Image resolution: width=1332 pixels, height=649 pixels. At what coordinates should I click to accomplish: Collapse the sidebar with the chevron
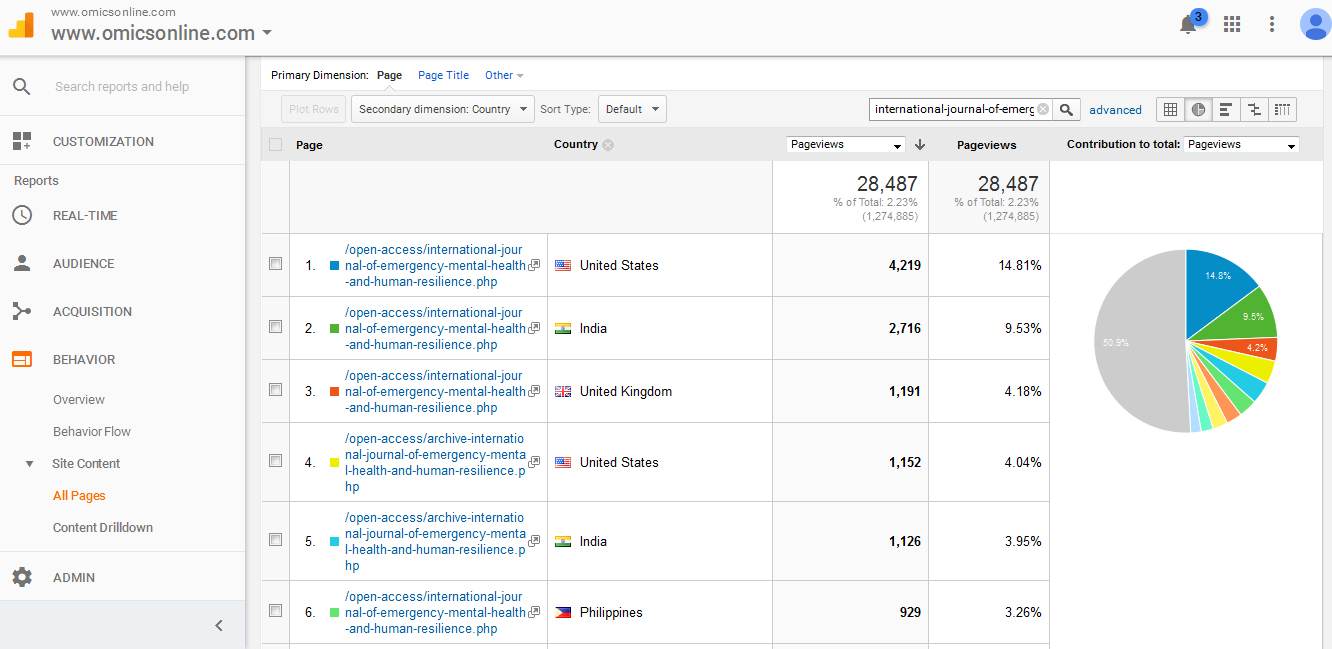(x=219, y=626)
